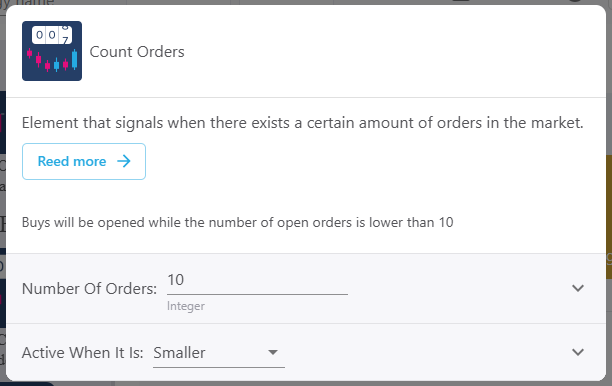612x386 pixels.
Task: Click the value 10 in orders field
Action: pos(176,280)
